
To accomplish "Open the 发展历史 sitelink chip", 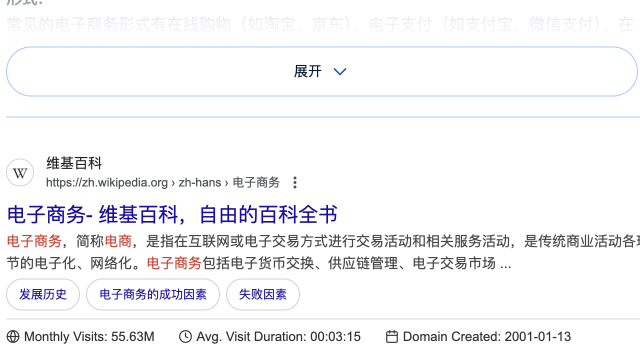I will (43, 294).
